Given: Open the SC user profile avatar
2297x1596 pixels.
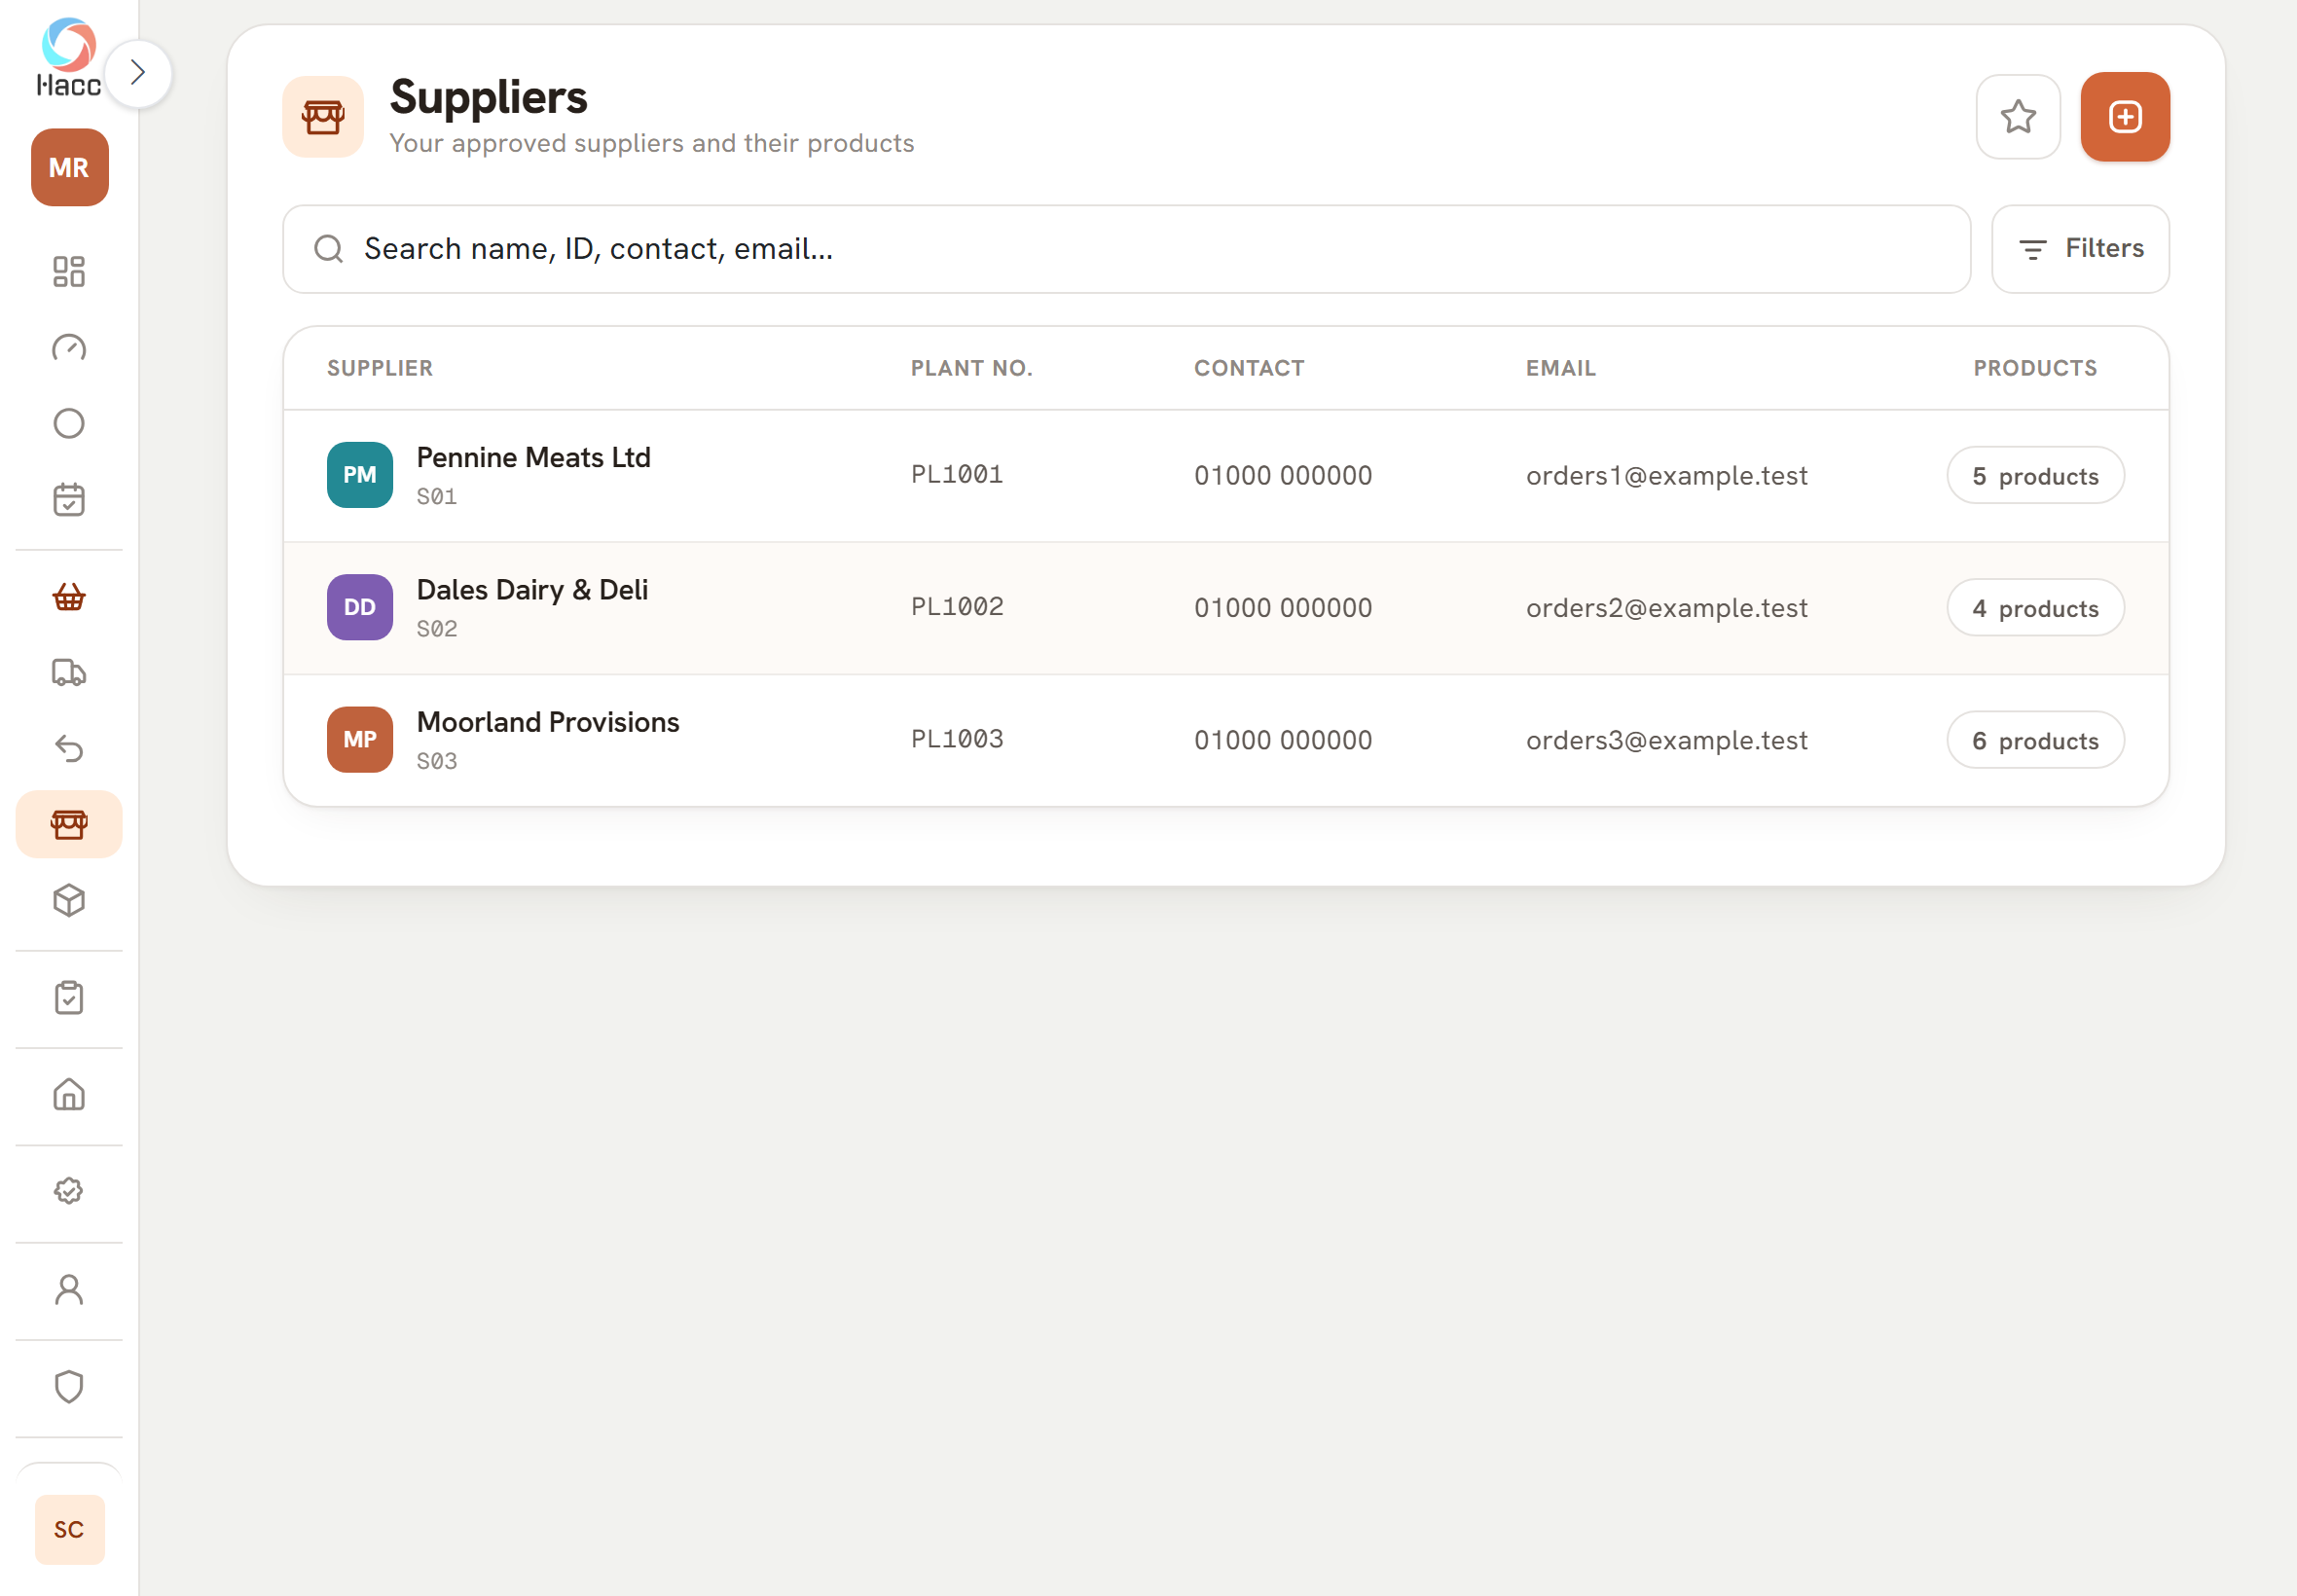Looking at the screenshot, I should click(x=69, y=1529).
